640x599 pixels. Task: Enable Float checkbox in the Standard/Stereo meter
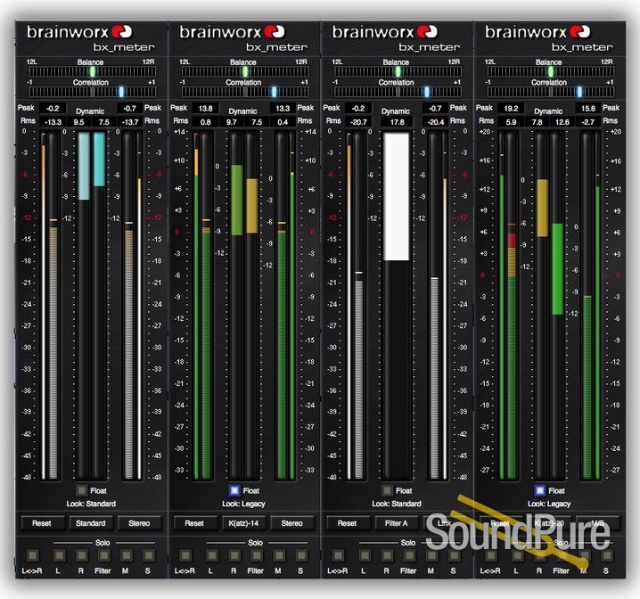pos(82,490)
